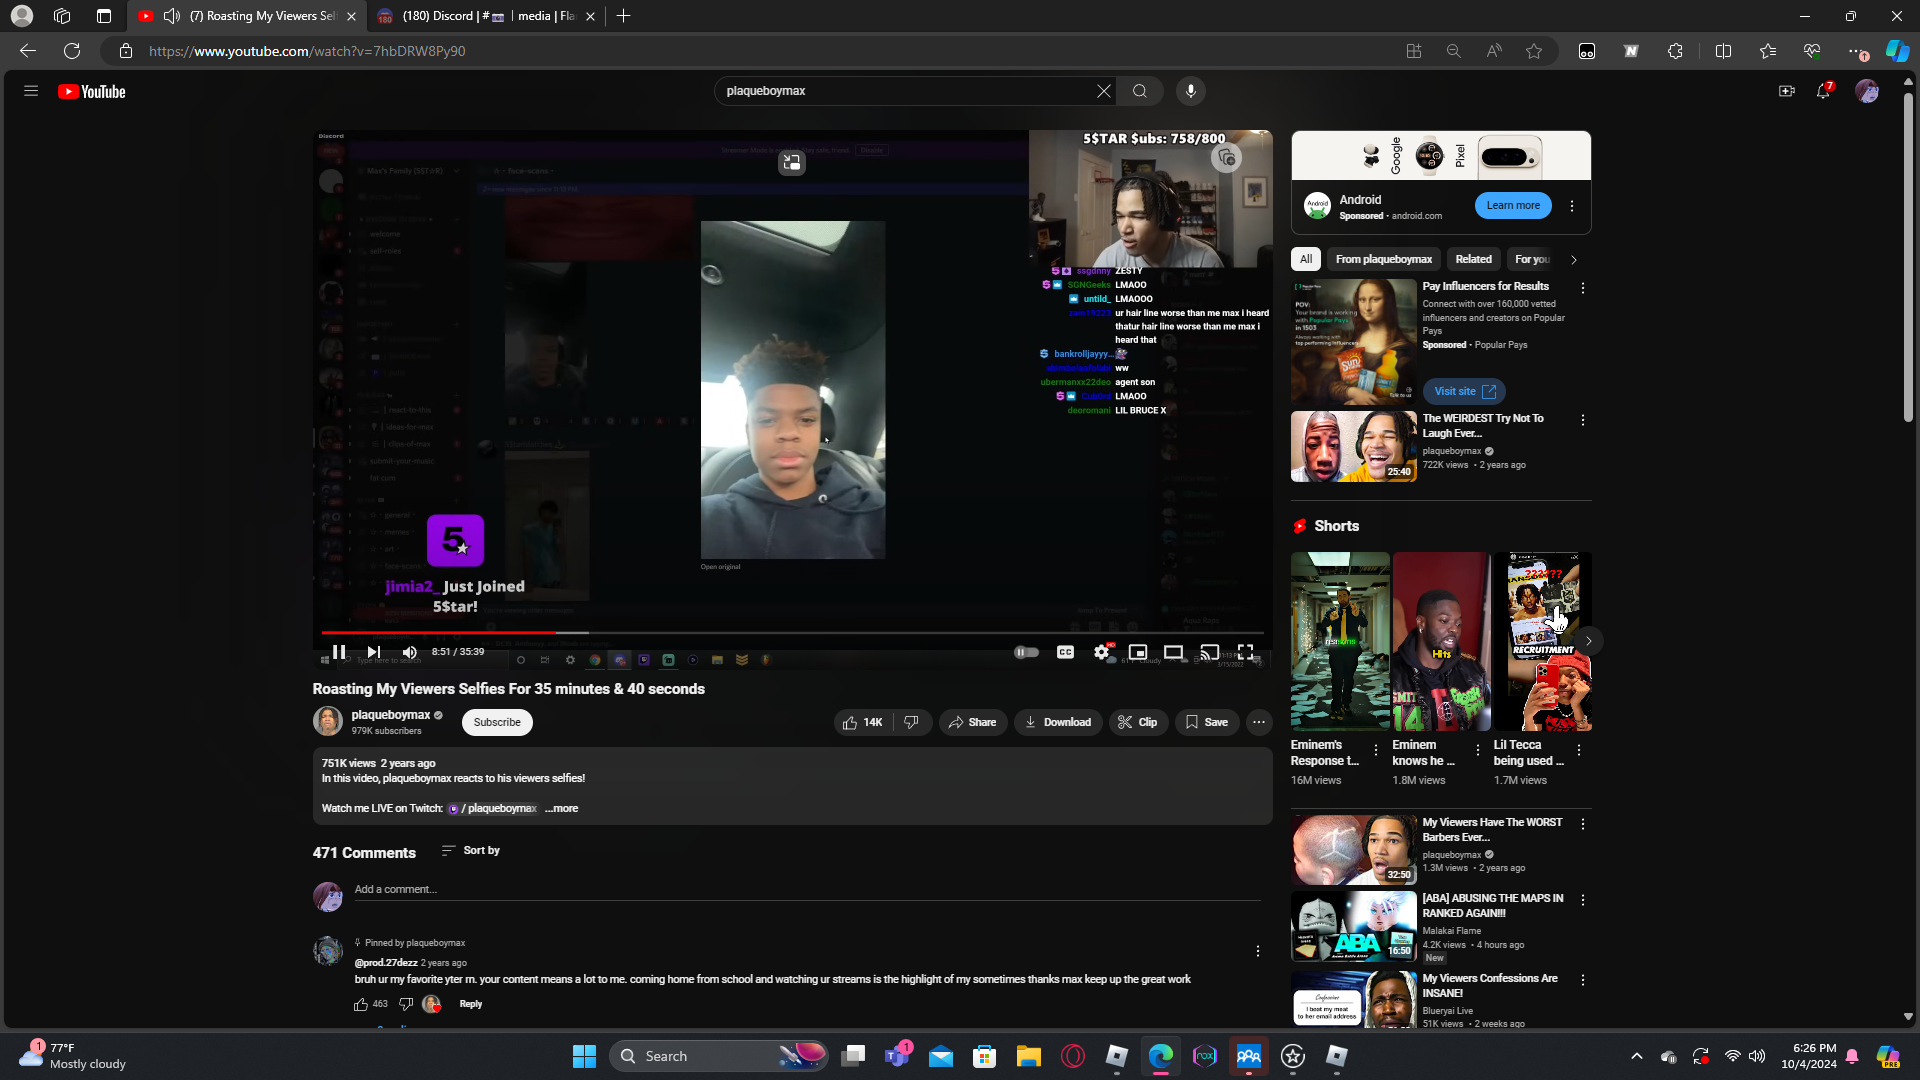Open the Sort by comments dropdown
1920x1080 pixels.
point(471,851)
